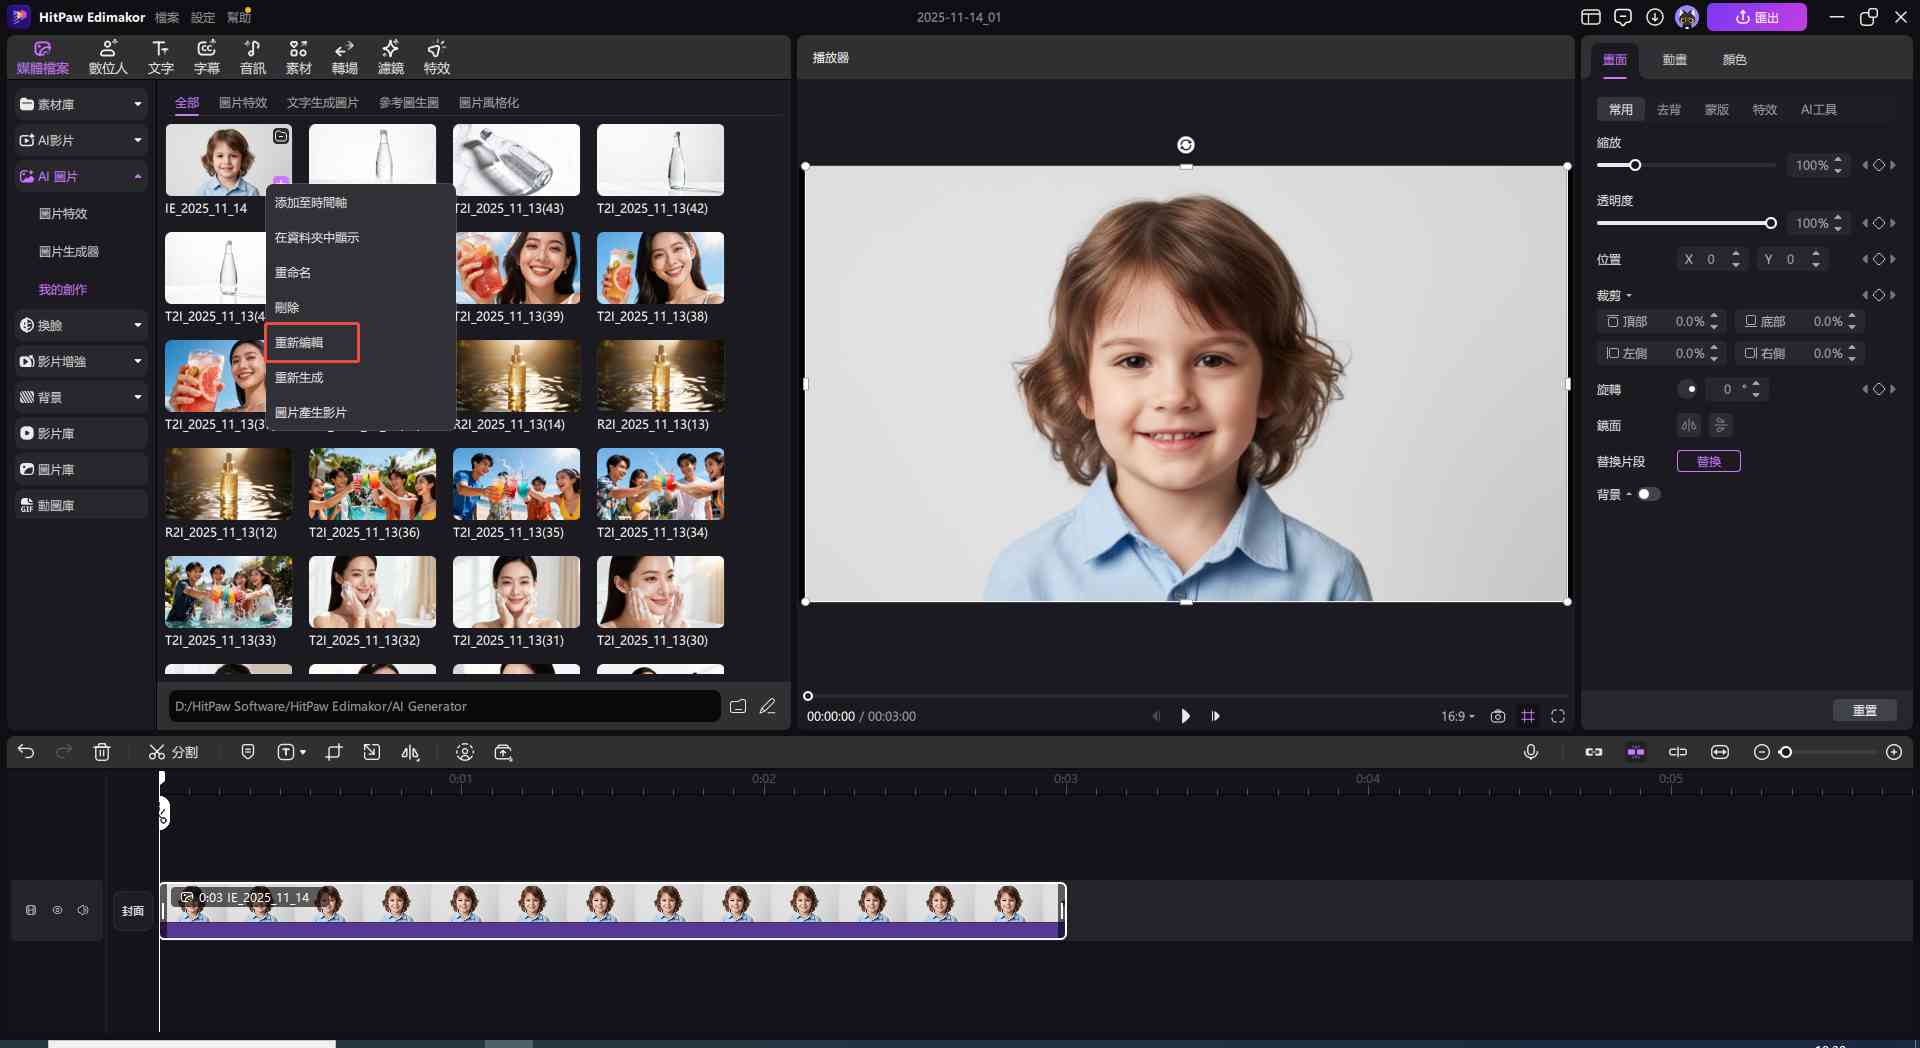Open the 濾鏡 filters panel
This screenshot has width=1920, height=1048.
pyautogui.click(x=390, y=57)
